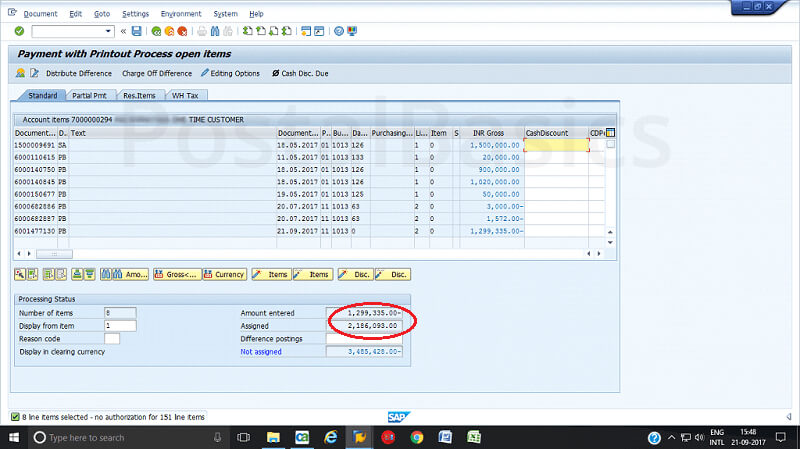800x449 pixels.
Task: Click the red Cancel icon in toolbar
Action: click(x=184, y=31)
